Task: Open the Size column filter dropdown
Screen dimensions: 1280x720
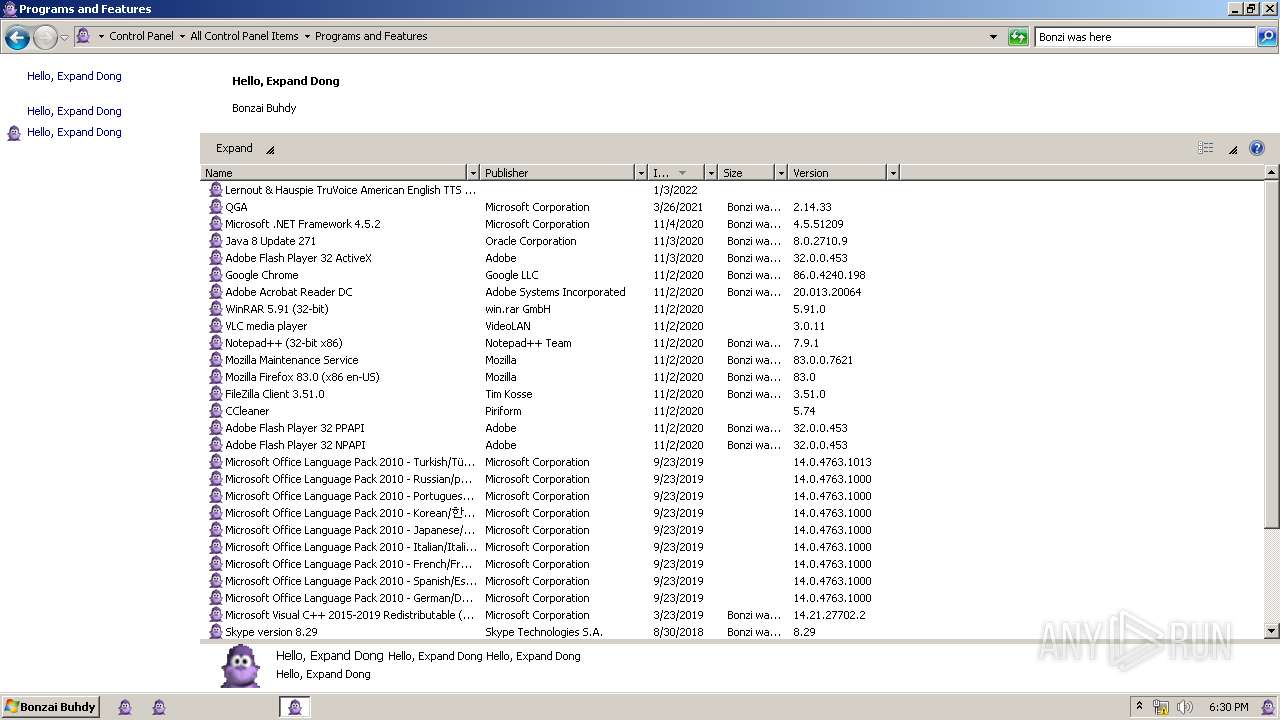Action: click(x=781, y=173)
